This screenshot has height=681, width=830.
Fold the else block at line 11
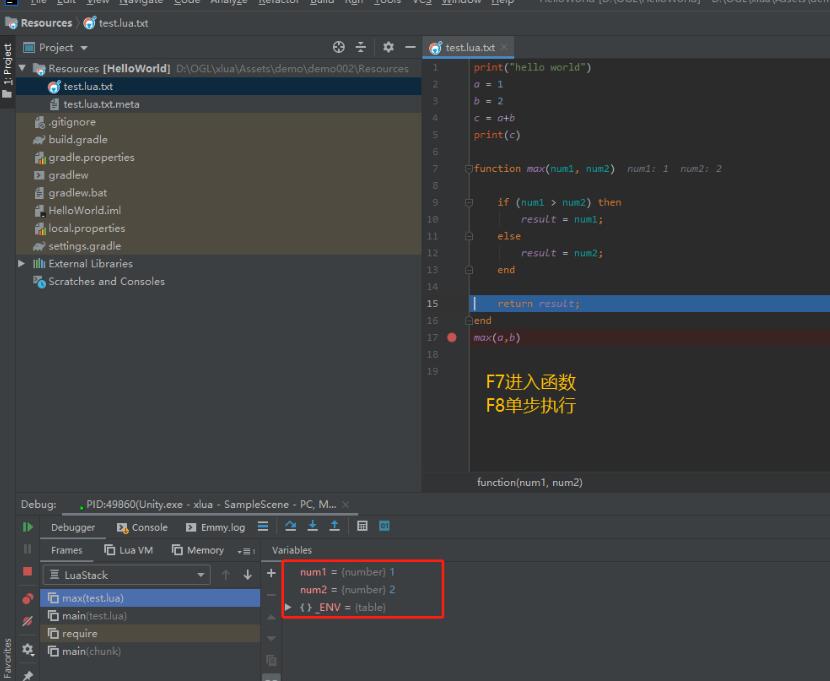tap(468, 236)
